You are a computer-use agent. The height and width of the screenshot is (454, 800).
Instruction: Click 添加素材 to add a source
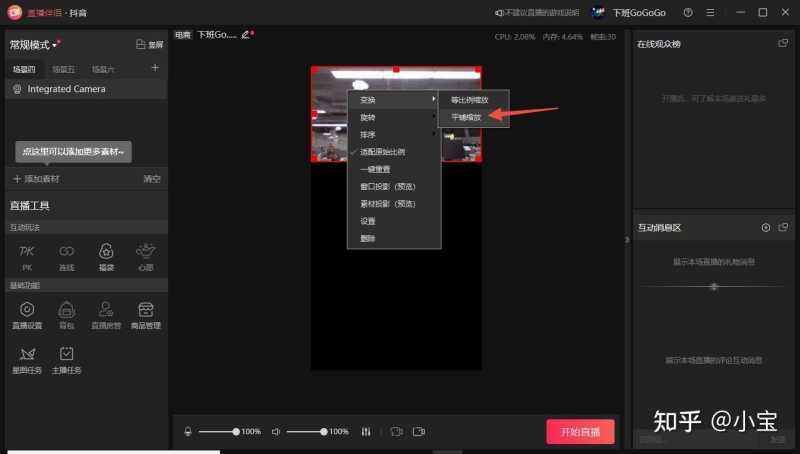[x=36, y=178]
